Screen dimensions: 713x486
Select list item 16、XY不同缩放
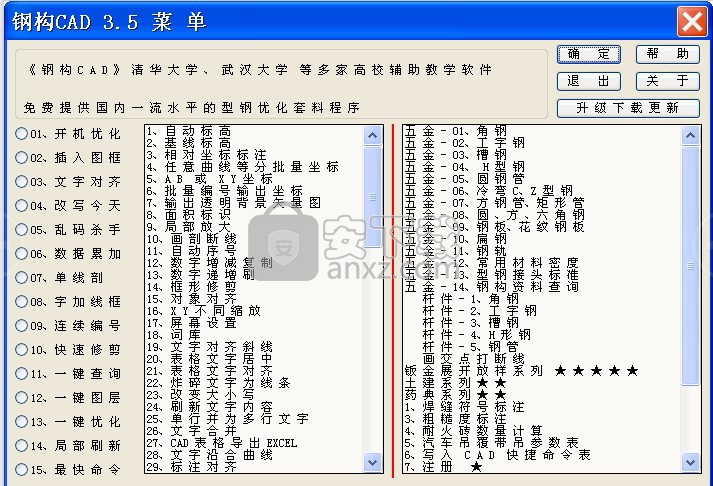coord(203,311)
